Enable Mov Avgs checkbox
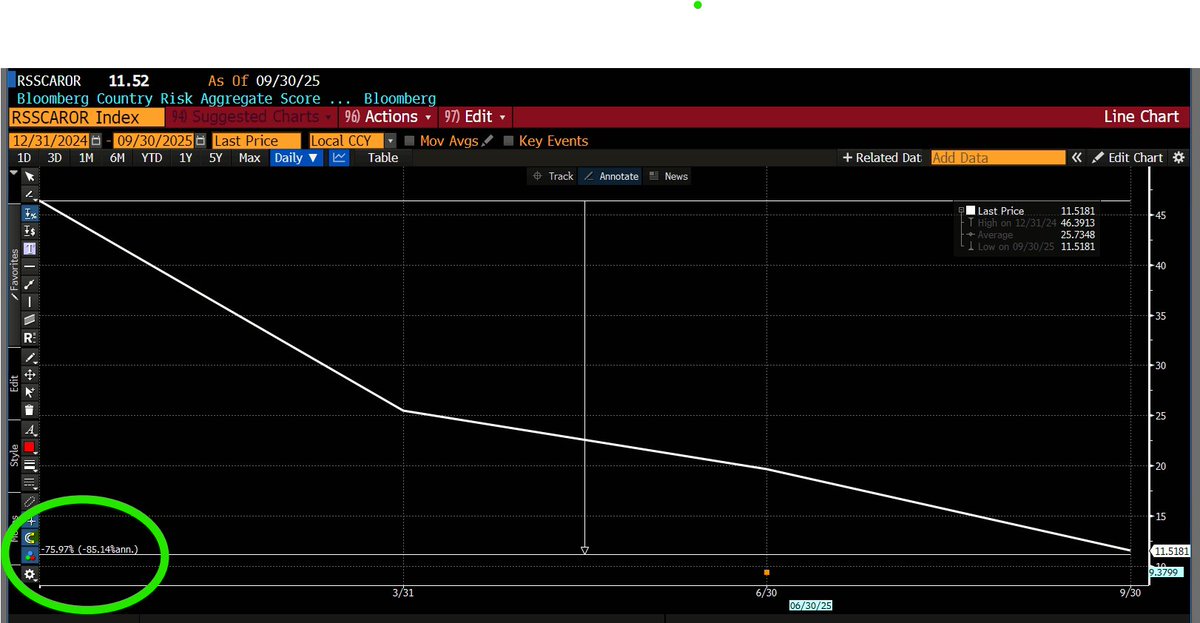 coord(410,141)
